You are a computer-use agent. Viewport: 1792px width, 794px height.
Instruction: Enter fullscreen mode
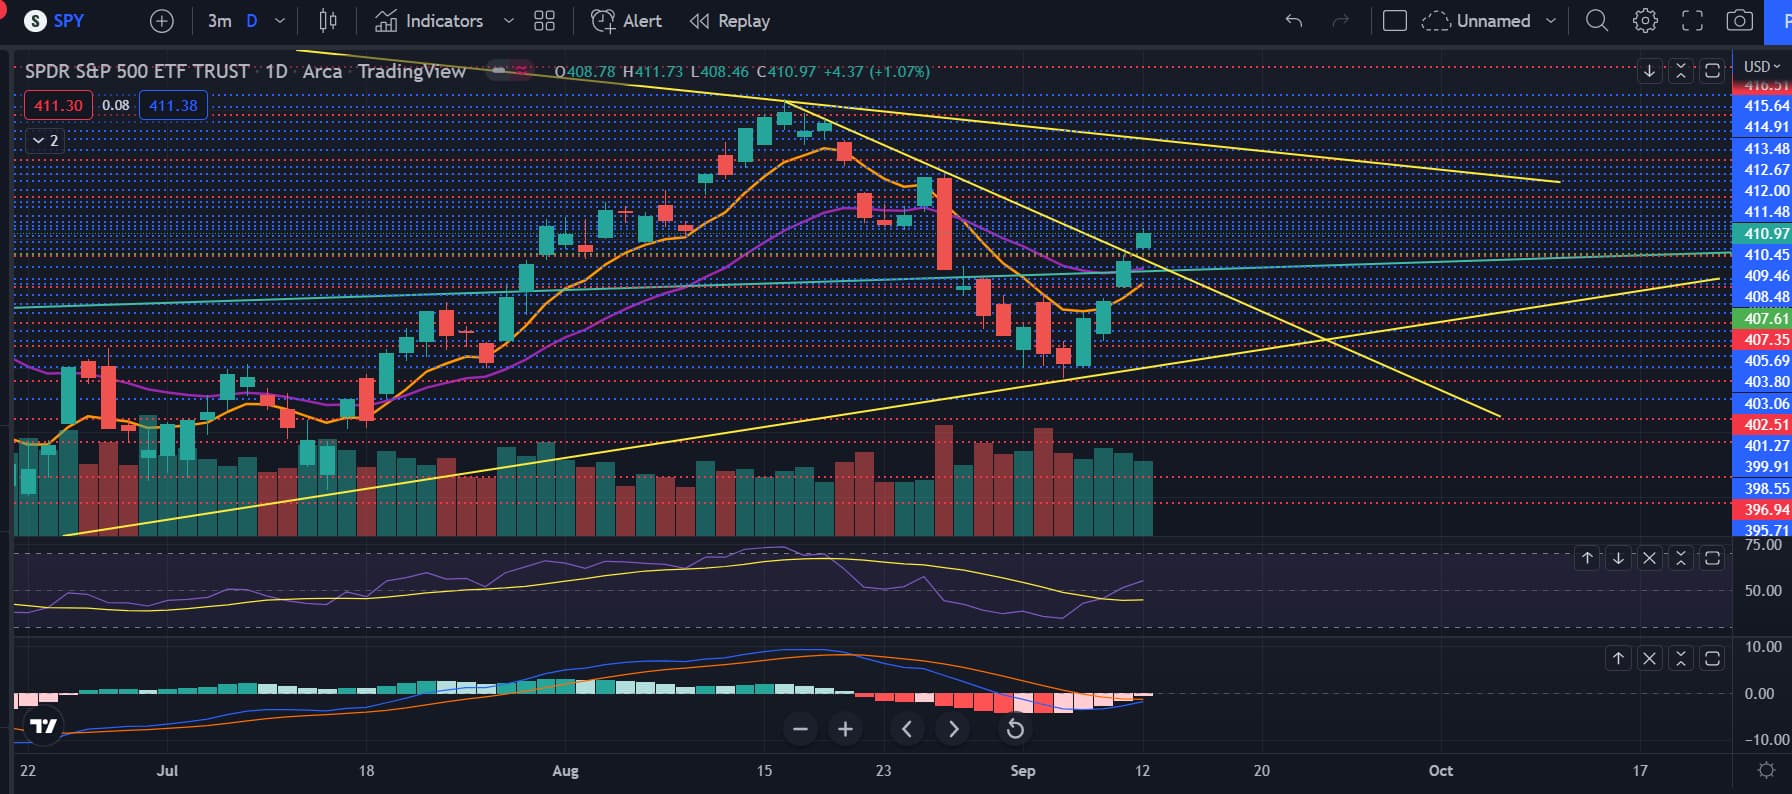(x=1692, y=21)
